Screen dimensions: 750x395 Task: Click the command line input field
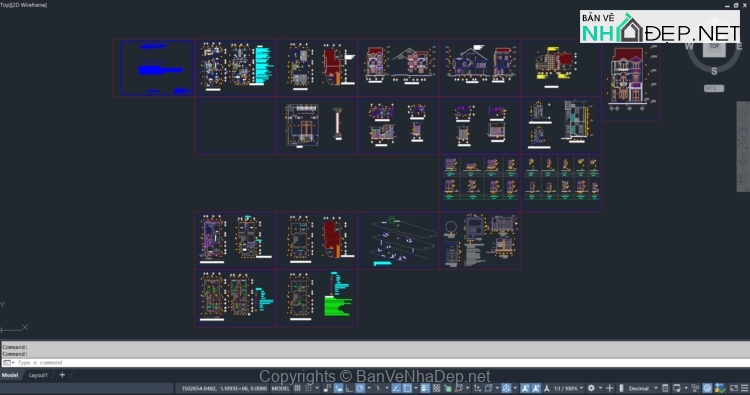[375, 362]
